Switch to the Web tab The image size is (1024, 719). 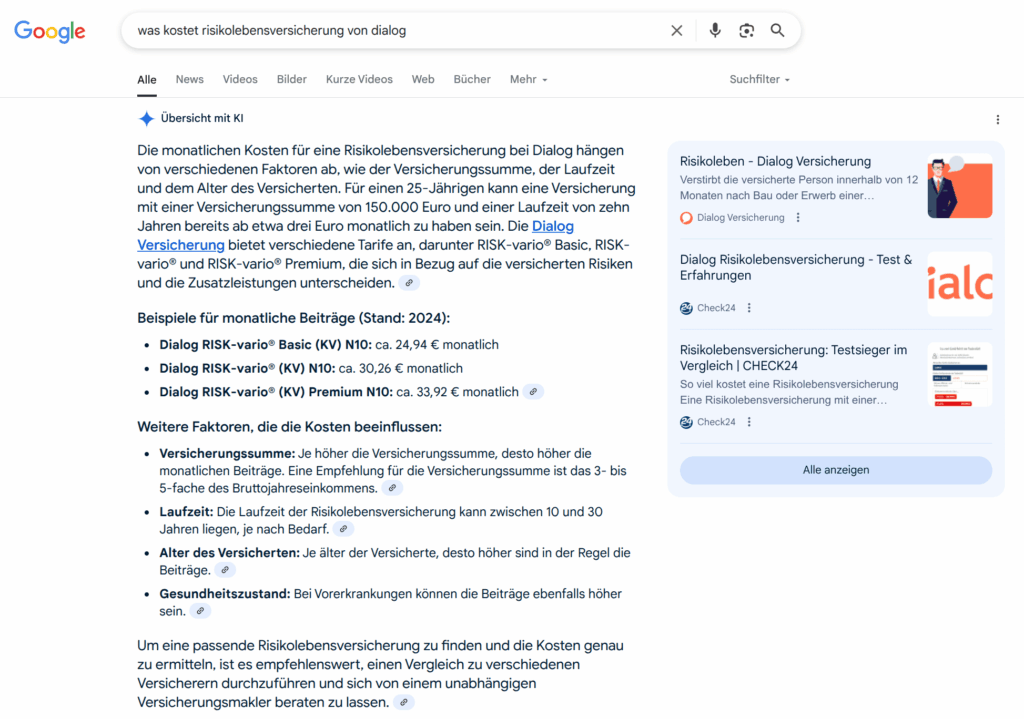click(x=423, y=79)
